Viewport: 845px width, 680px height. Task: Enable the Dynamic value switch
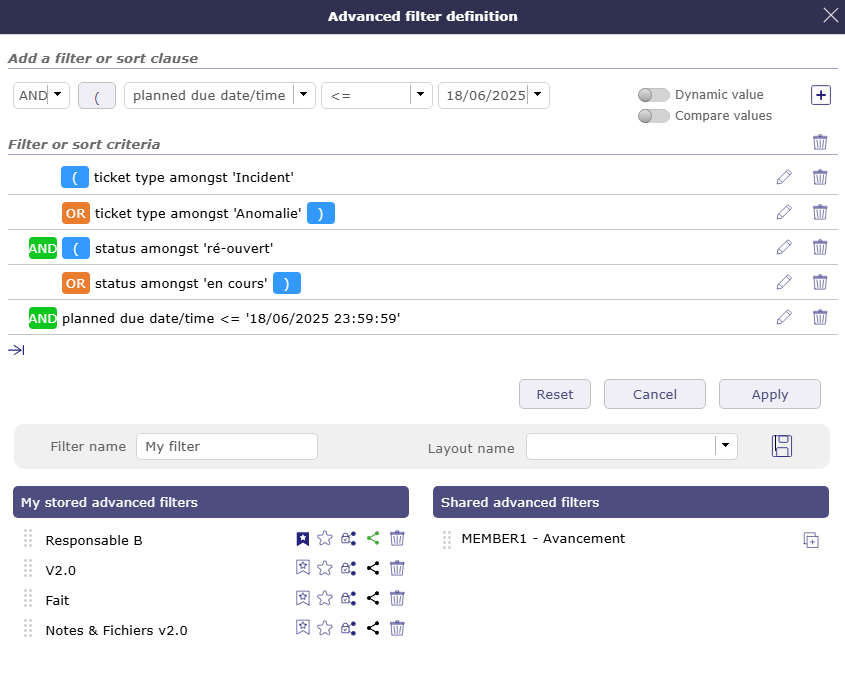(x=654, y=95)
